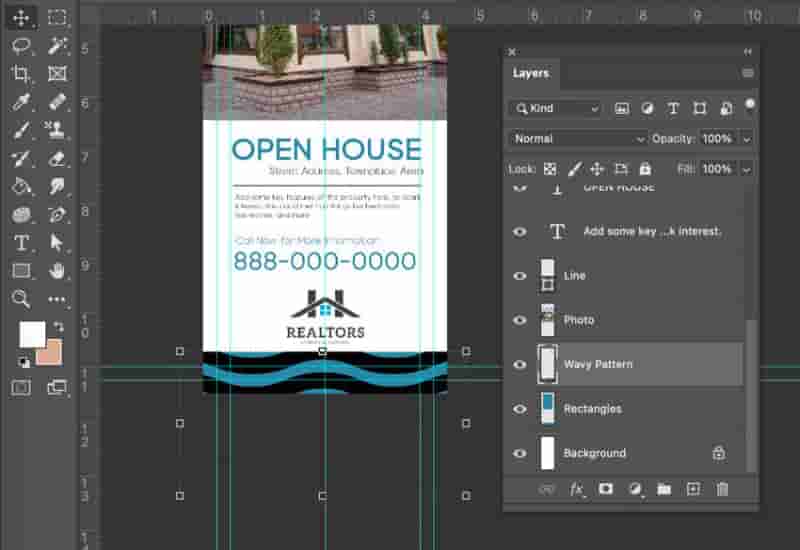Add a layer style with fx icon
Image resolution: width=800 pixels, height=550 pixels.
click(x=577, y=489)
